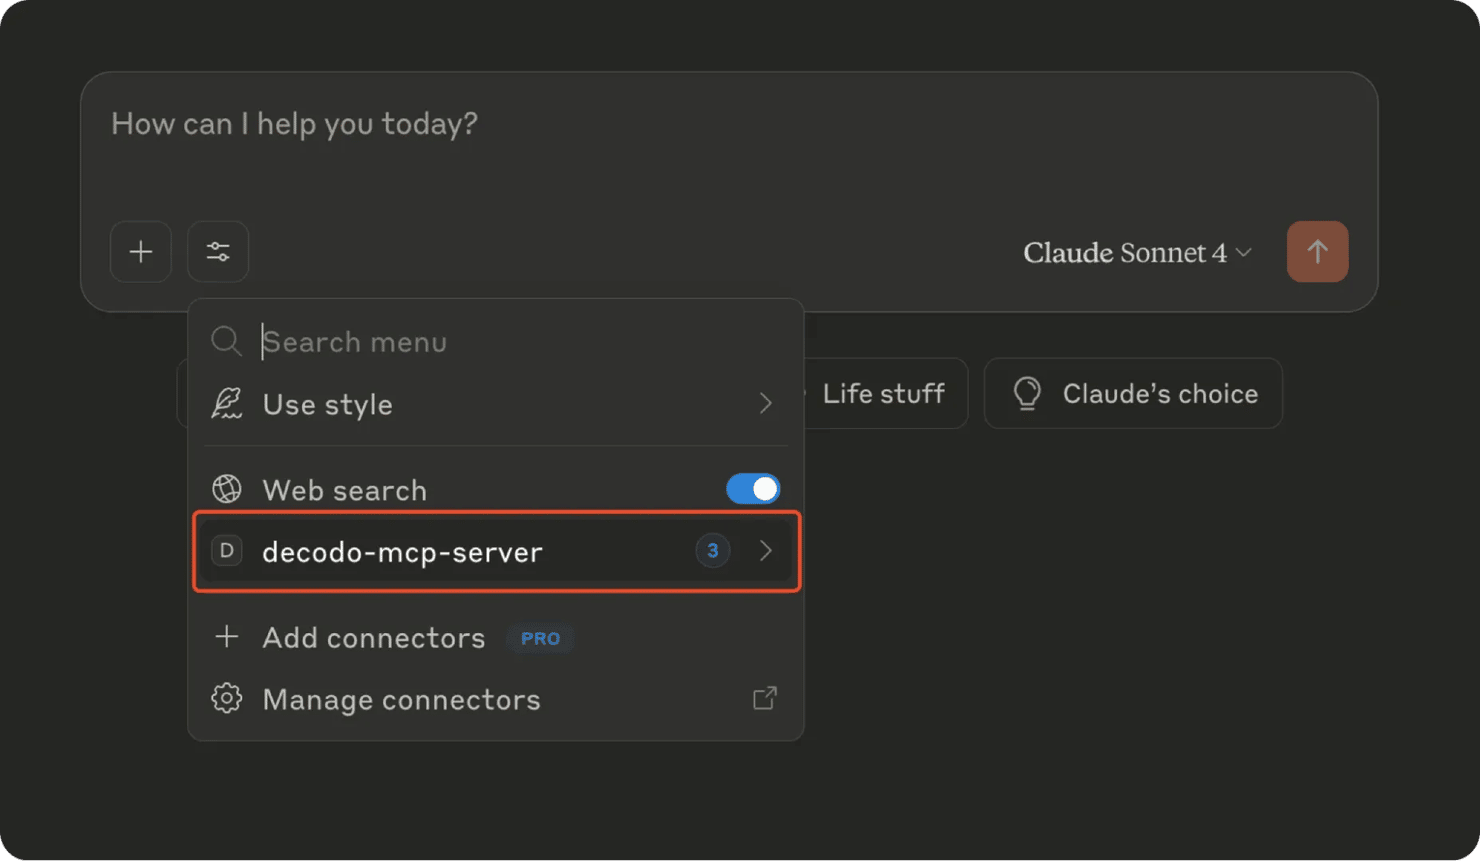
Task: Choose Add connectors
Action: coord(496,638)
